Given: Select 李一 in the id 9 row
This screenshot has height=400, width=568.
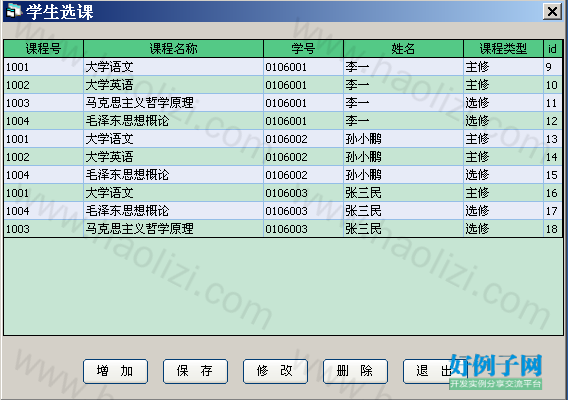Looking at the screenshot, I should [x=404, y=67].
